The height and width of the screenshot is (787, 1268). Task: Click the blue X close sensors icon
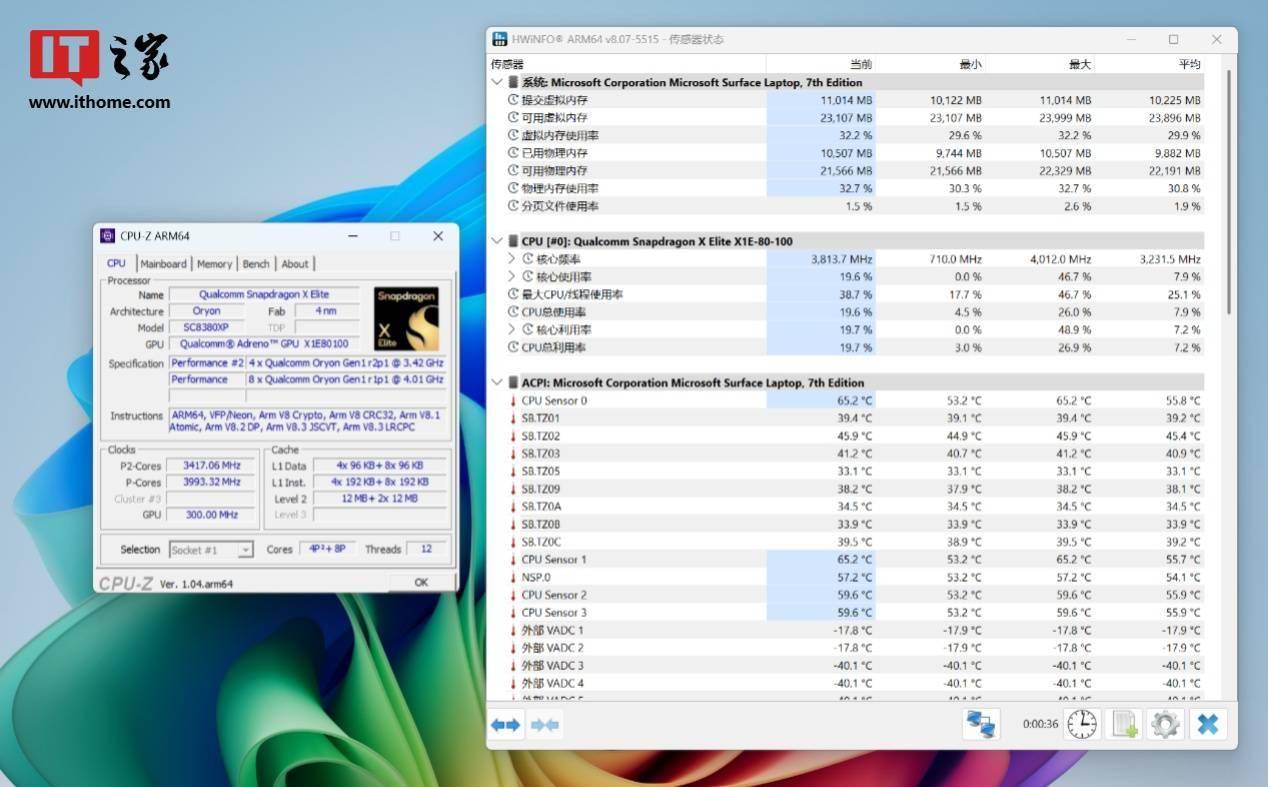pos(1207,724)
